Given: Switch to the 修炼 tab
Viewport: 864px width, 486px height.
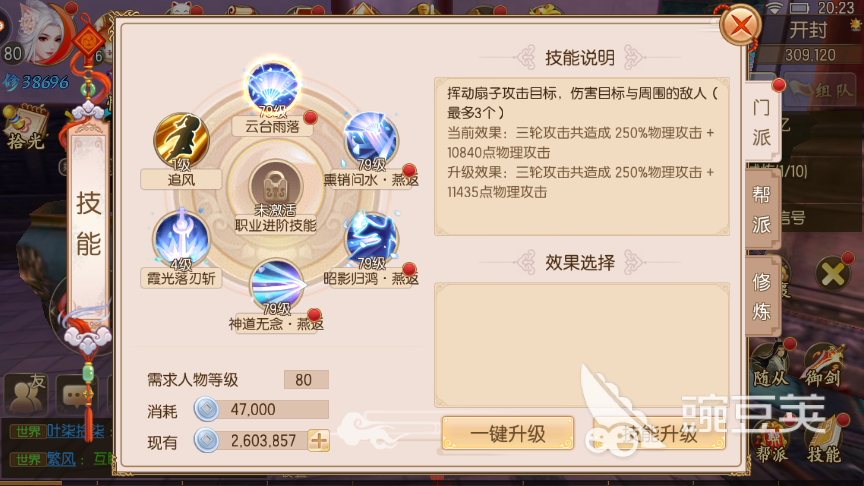Looking at the screenshot, I should coord(762,296).
